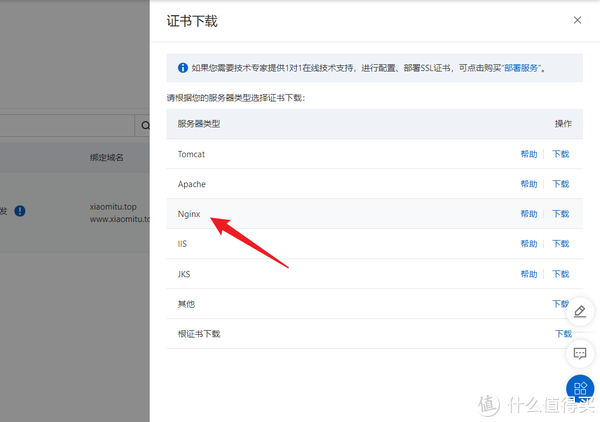Click the 部署服务 purchase link

(x=521, y=68)
